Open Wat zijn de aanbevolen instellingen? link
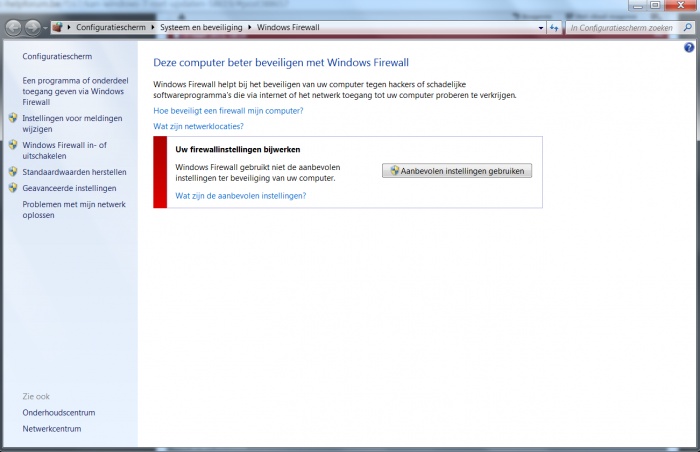700x452 pixels. coord(241,196)
